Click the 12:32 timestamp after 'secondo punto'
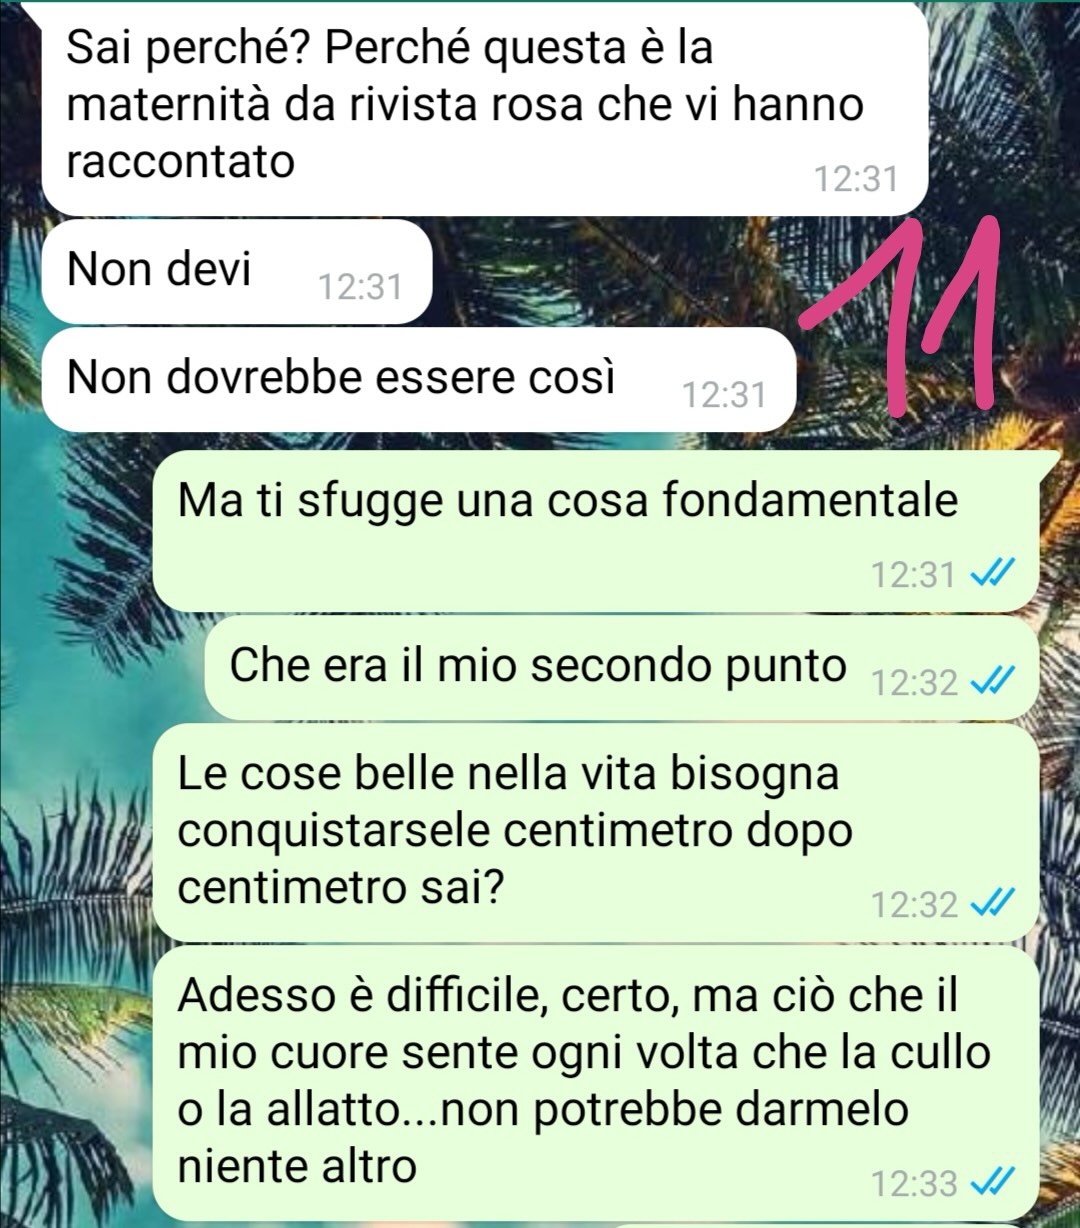The height and width of the screenshot is (1228, 1080). click(x=915, y=684)
